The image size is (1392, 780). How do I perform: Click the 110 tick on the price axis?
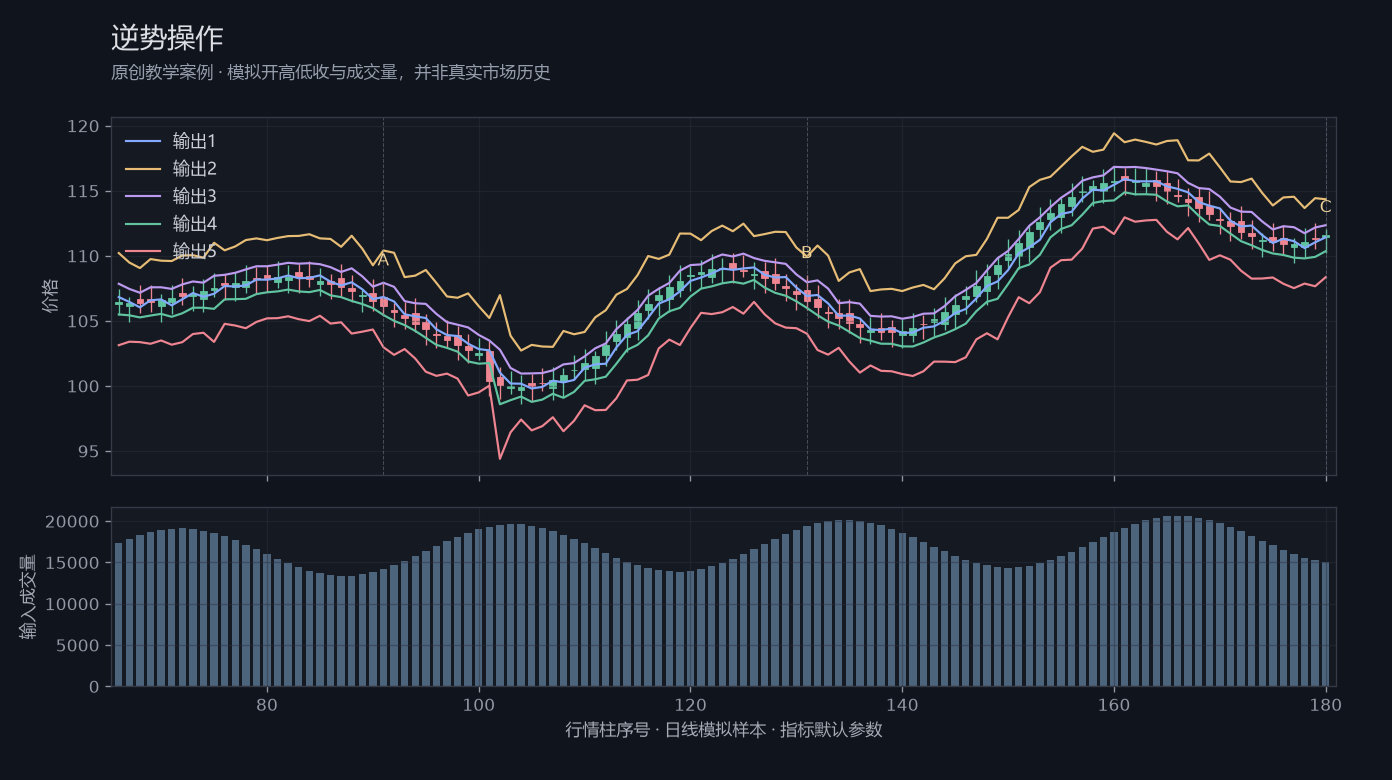pyautogui.click(x=83, y=256)
